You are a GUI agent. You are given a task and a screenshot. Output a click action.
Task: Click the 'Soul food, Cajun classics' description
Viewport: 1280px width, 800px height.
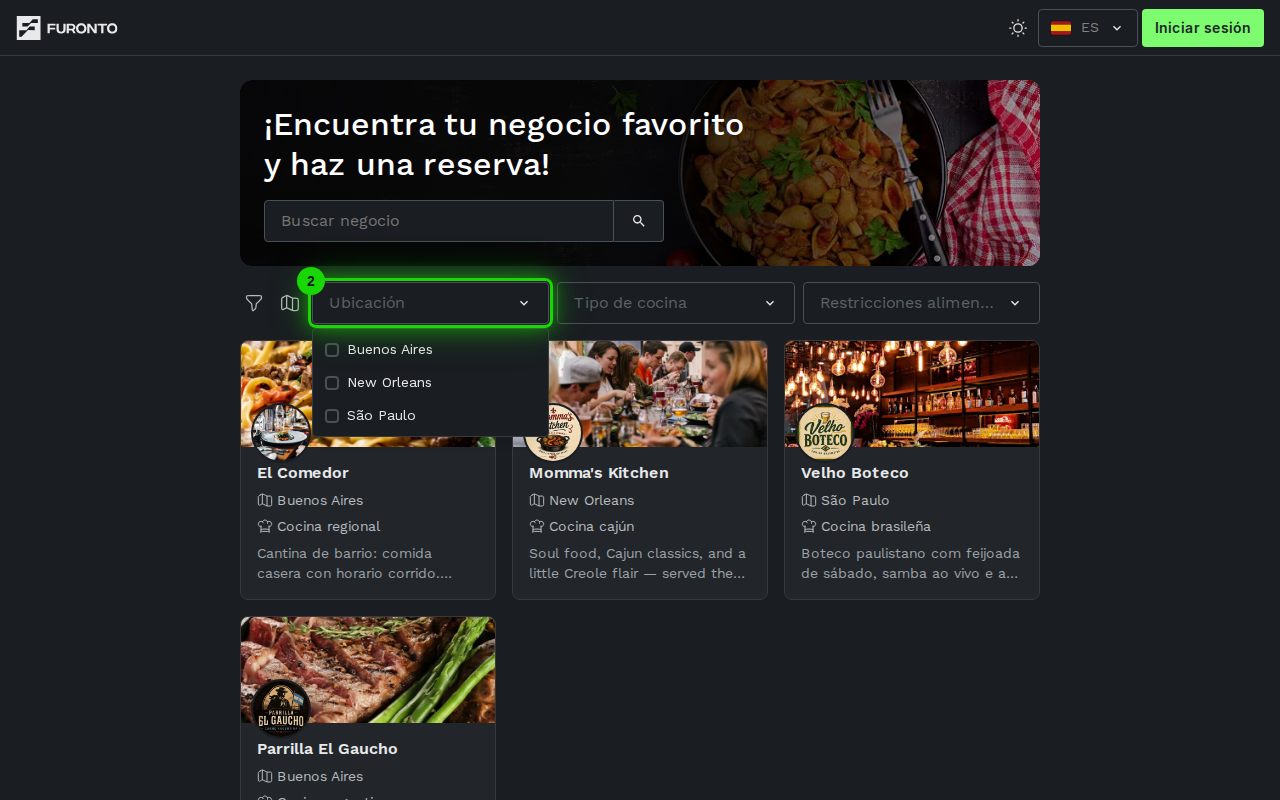(638, 563)
